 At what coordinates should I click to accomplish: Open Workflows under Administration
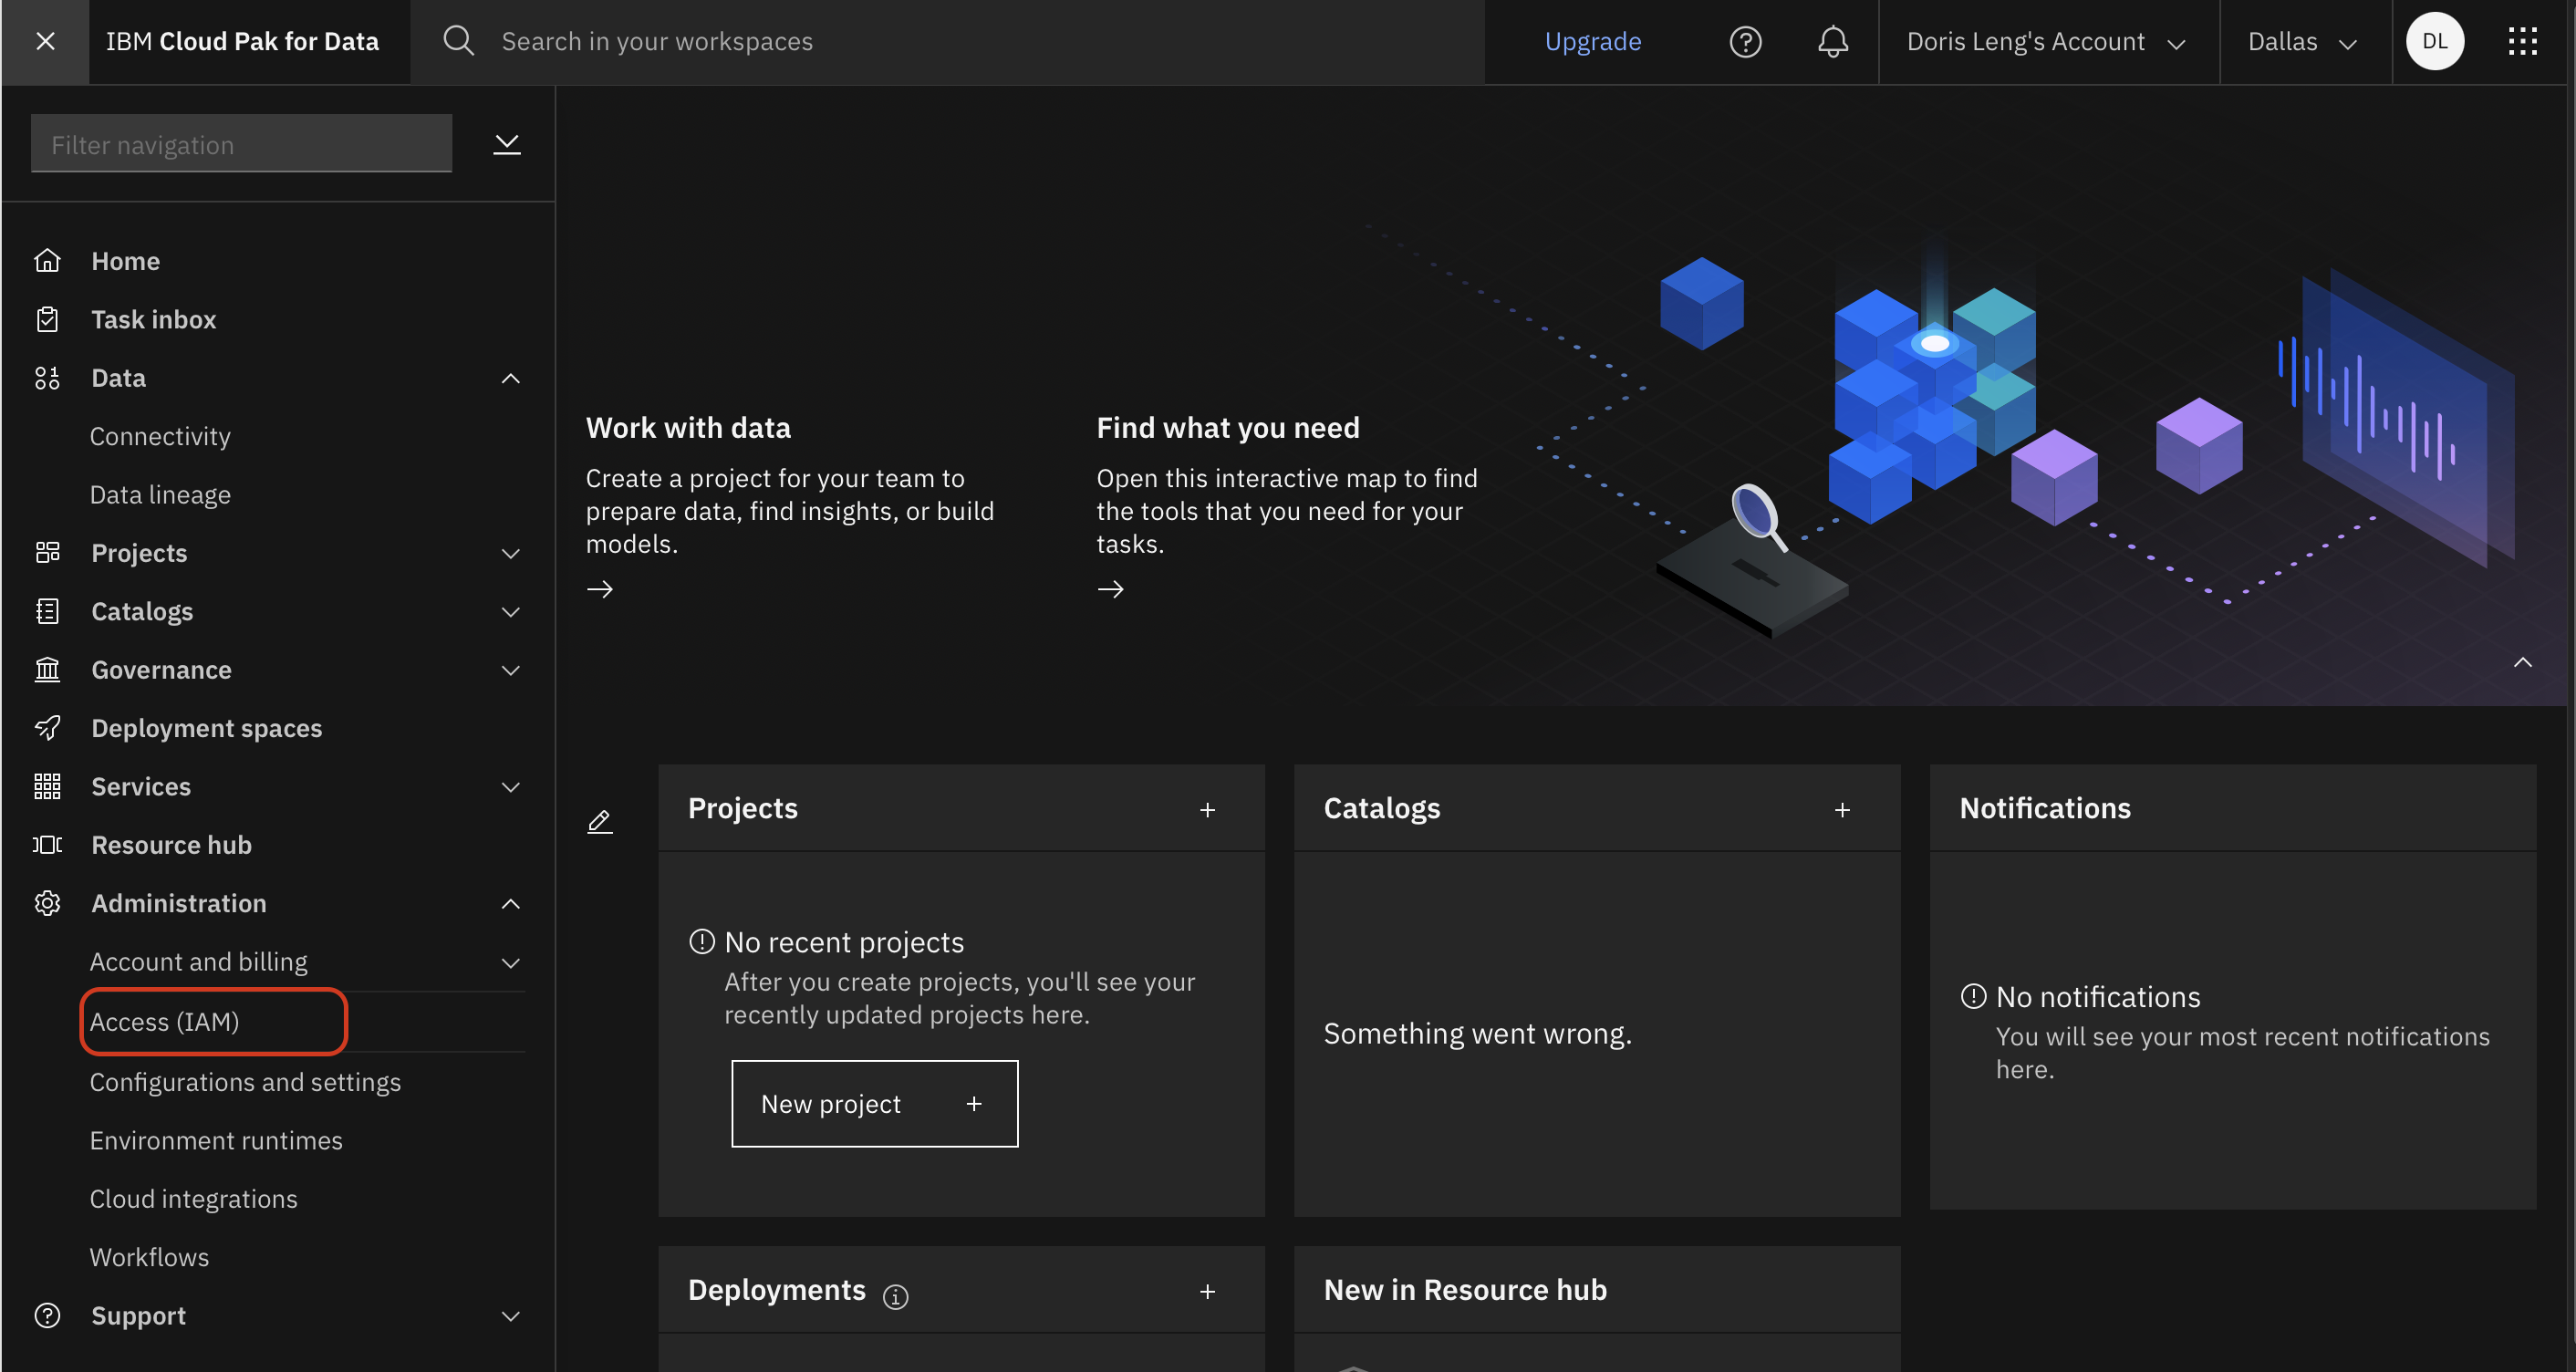coord(149,1256)
